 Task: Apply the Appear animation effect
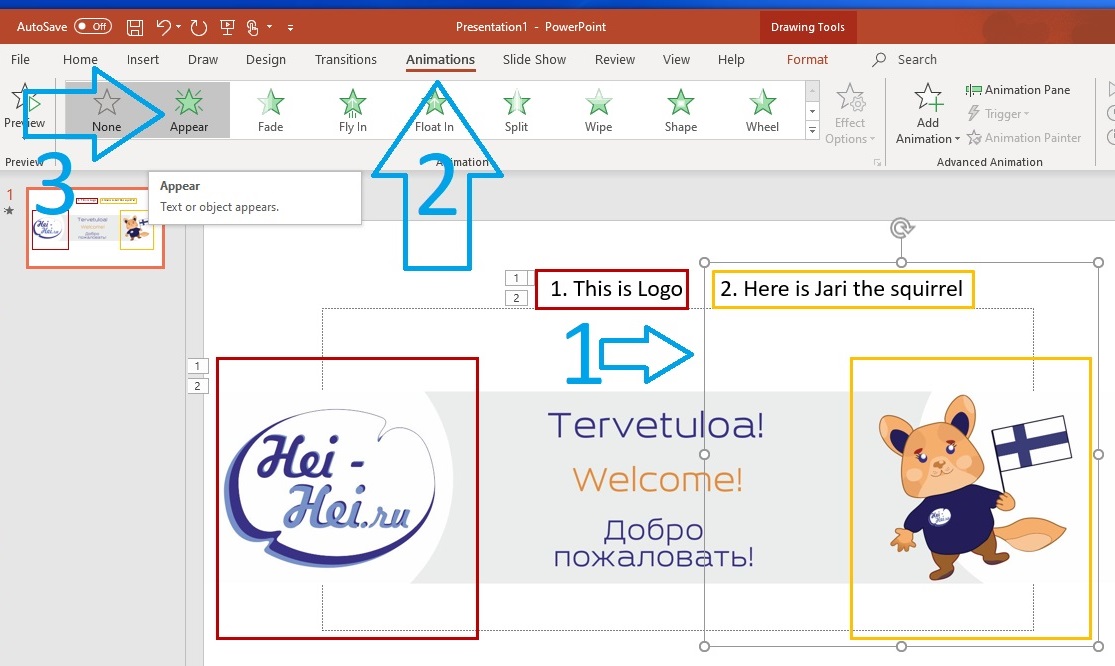click(x=188, y=110)
